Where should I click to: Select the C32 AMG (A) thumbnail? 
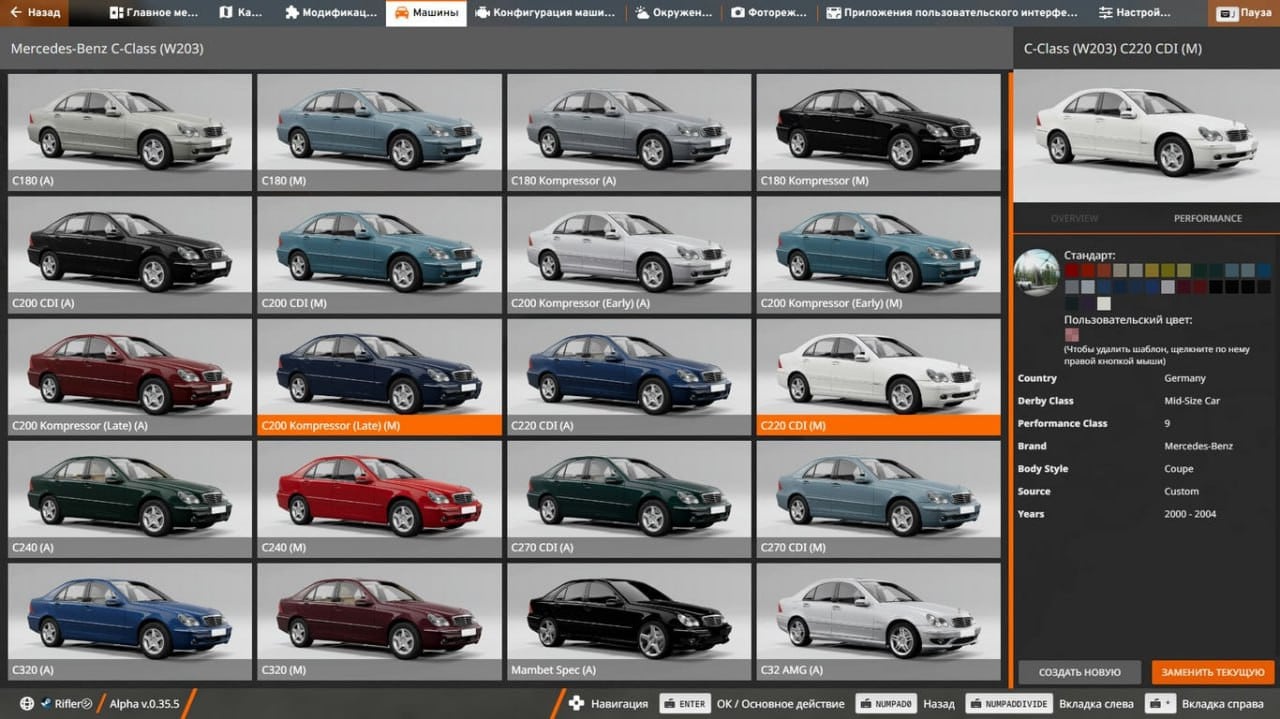pyautogui.click(x=879, y=621)
